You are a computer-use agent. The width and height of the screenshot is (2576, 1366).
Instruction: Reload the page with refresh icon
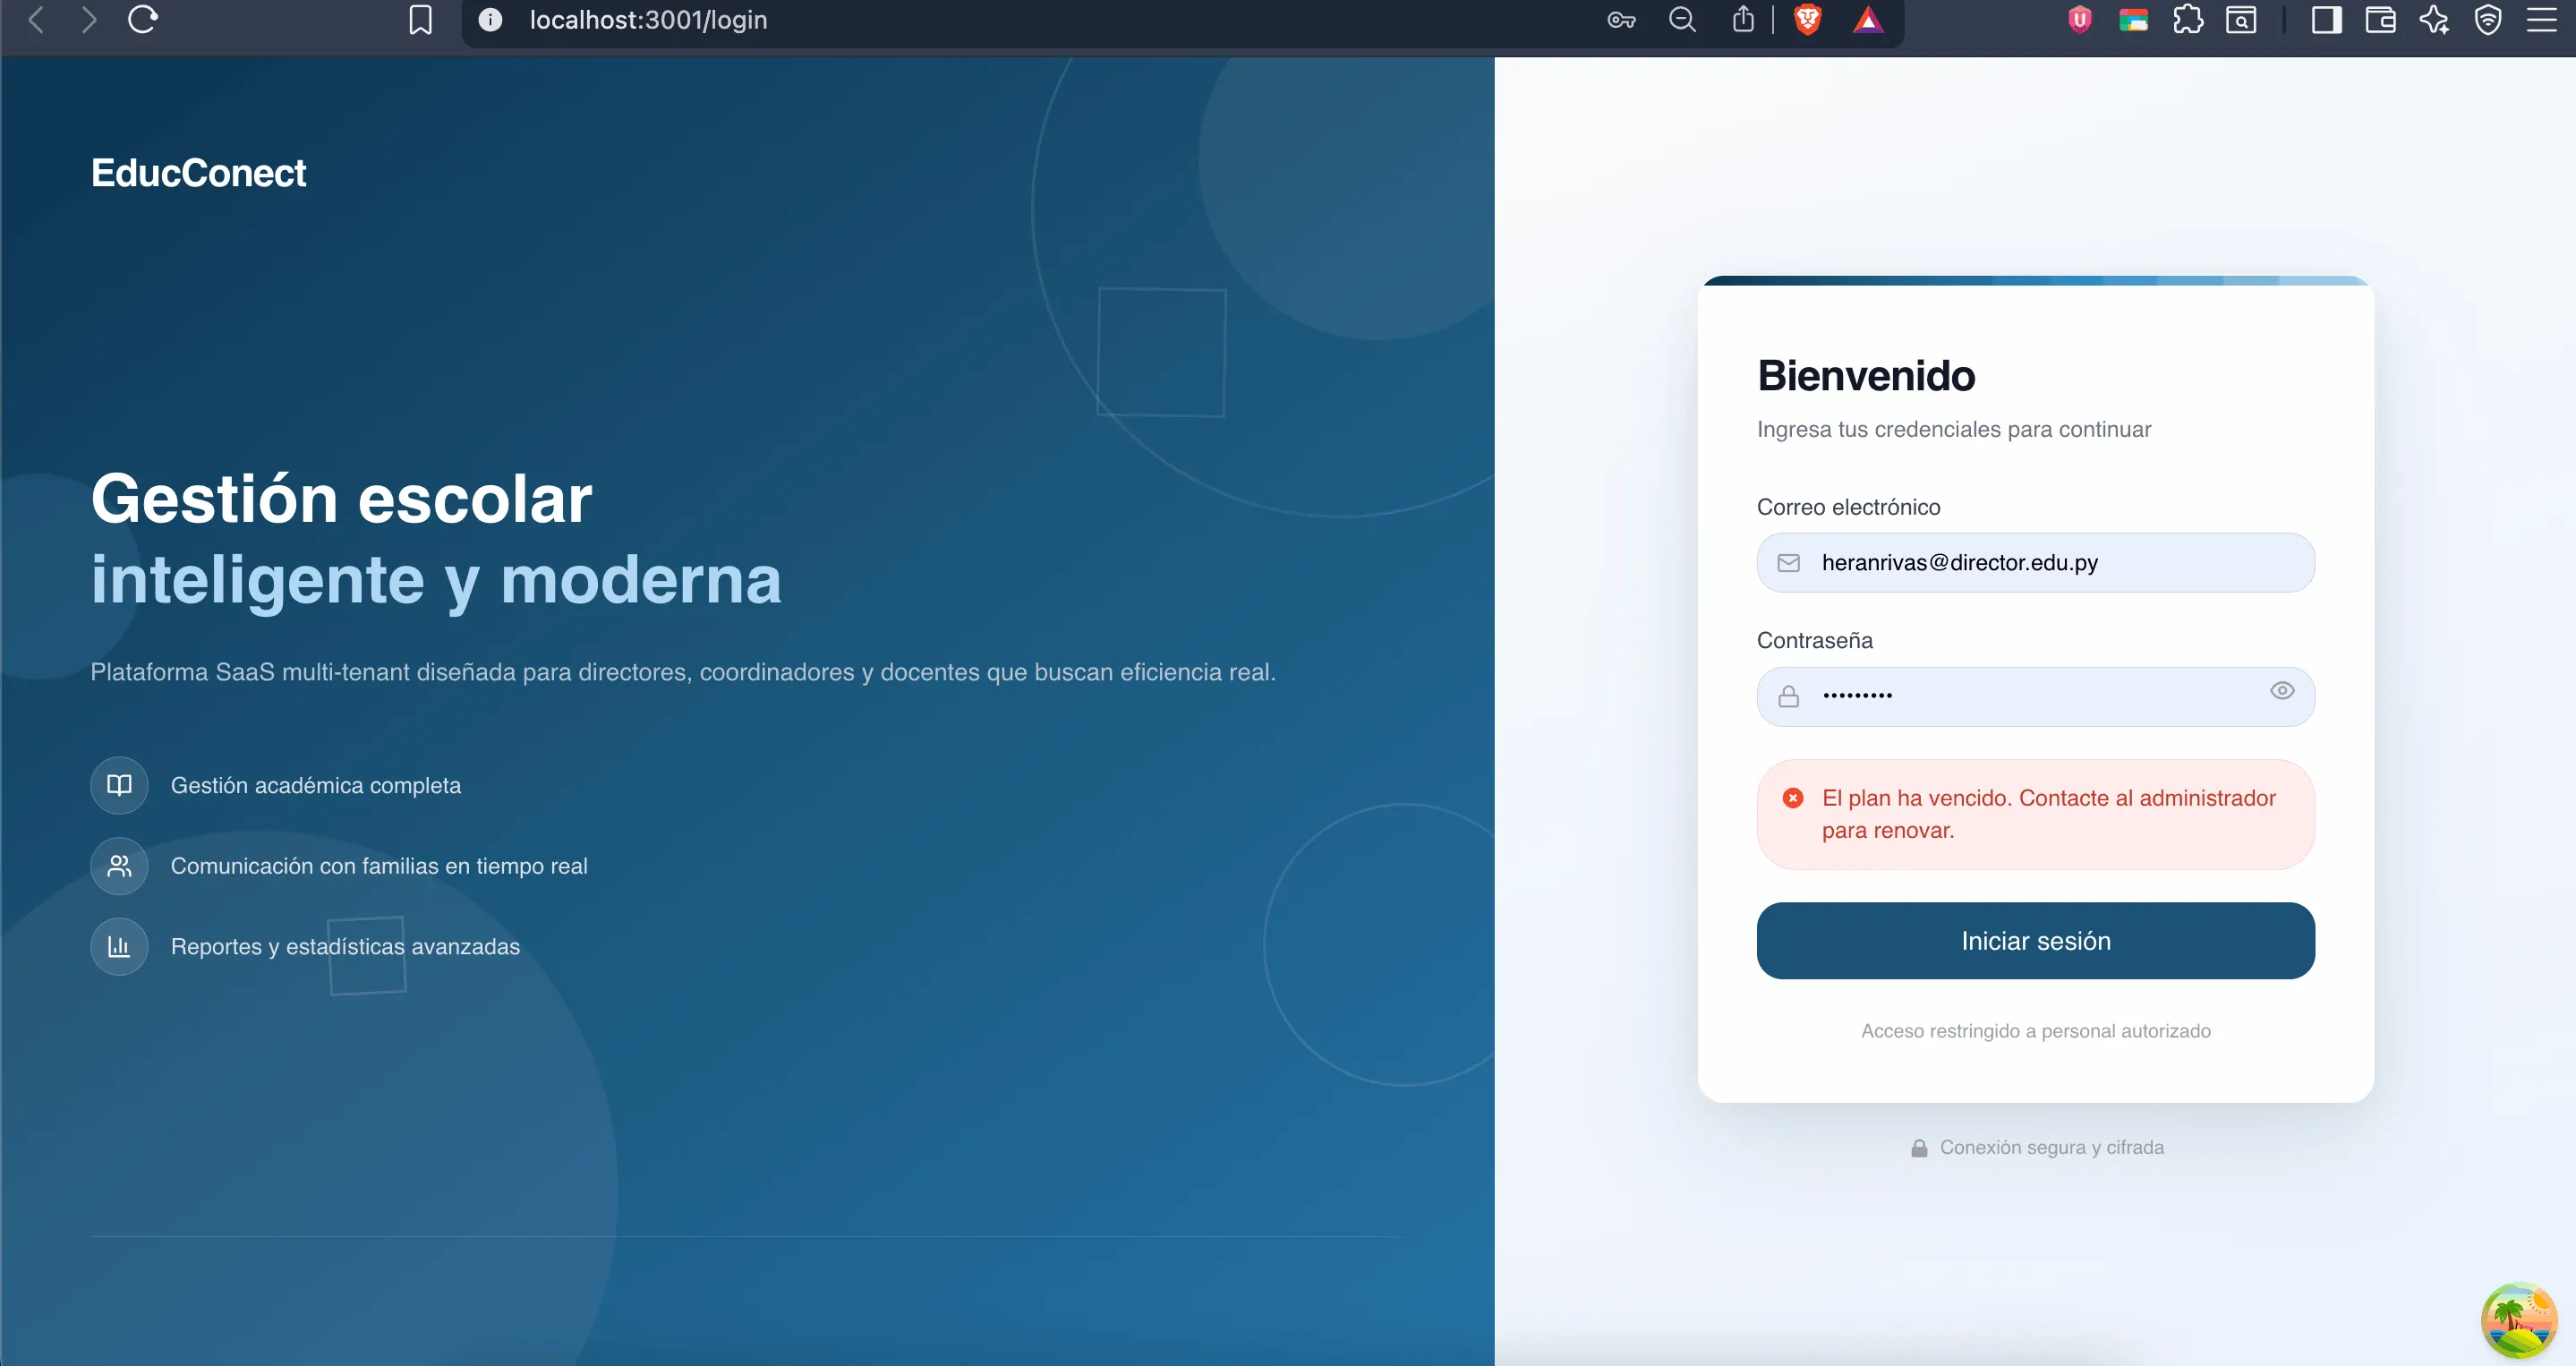143,20
